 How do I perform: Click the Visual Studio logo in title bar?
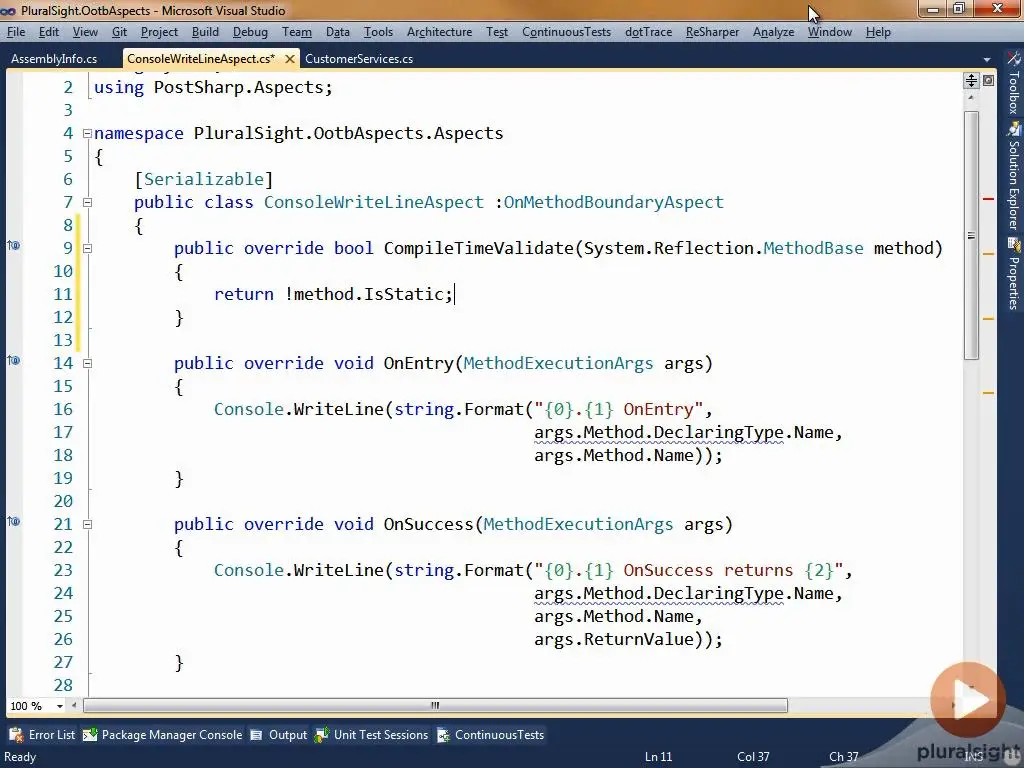pyautogui.click(x=8, y=10)
